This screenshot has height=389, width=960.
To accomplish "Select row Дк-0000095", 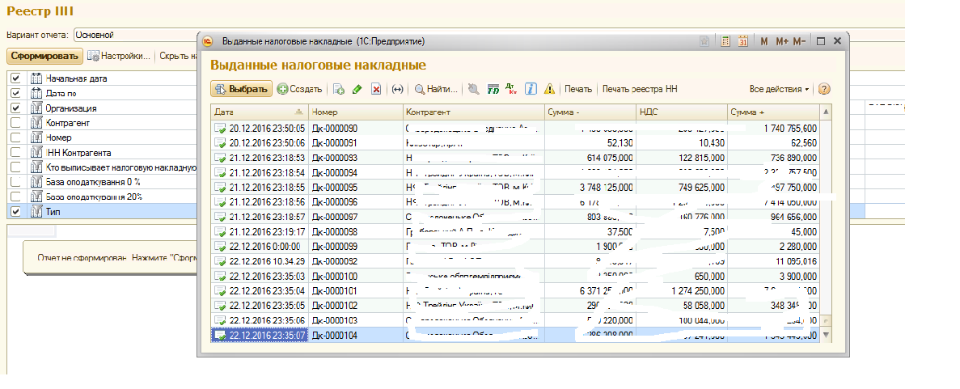I will tap(515, 187).
